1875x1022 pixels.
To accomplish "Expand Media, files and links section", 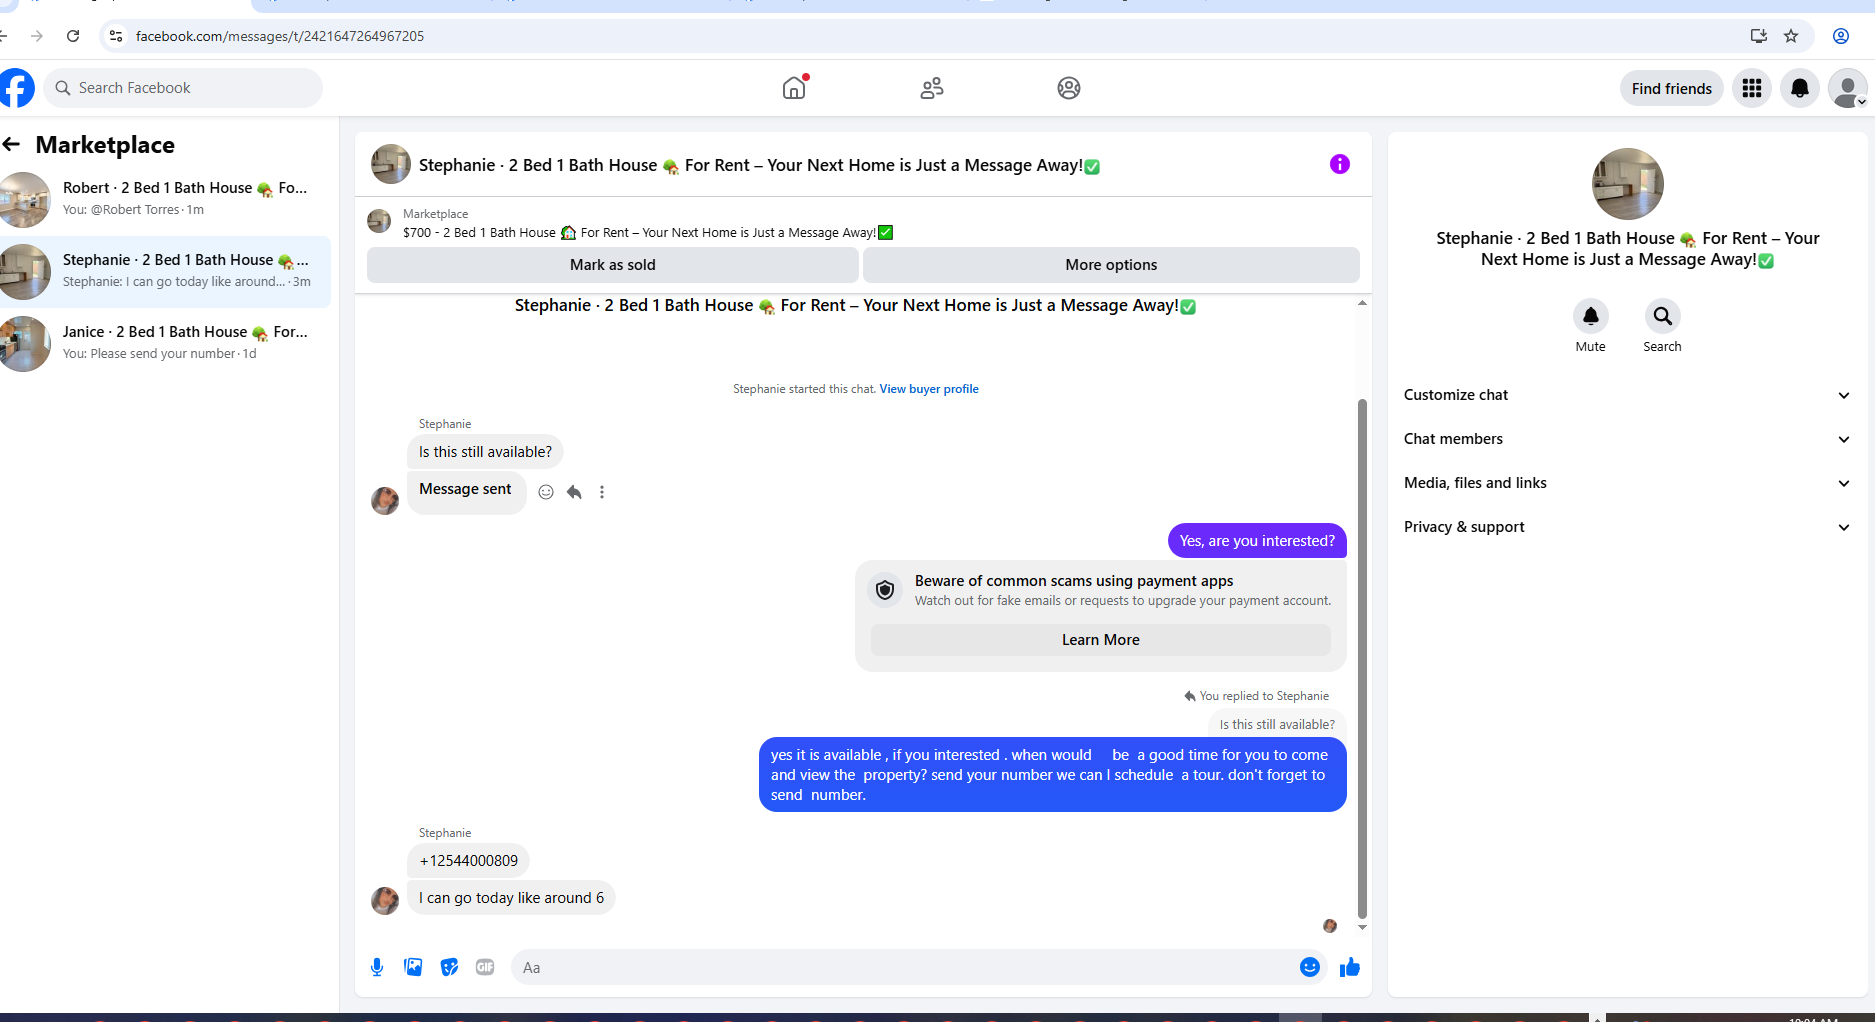I will point(1627,483).
